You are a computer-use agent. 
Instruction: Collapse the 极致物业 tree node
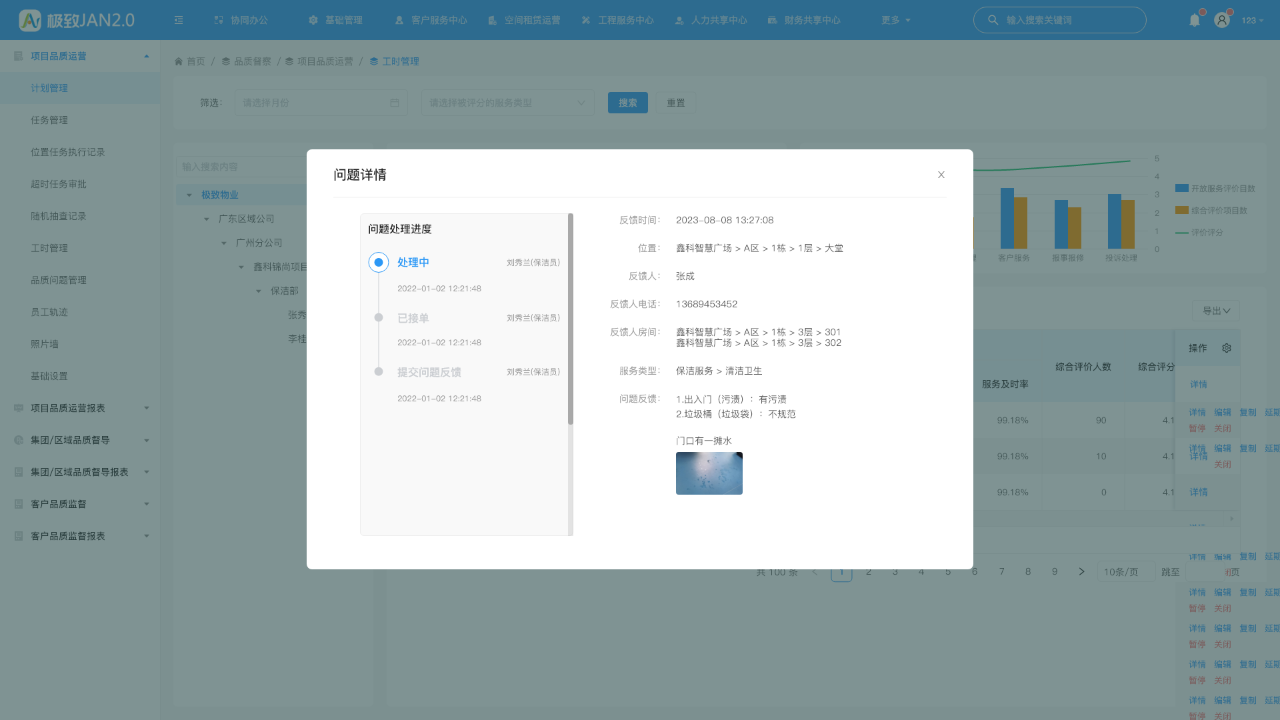[x=189, y=195]
